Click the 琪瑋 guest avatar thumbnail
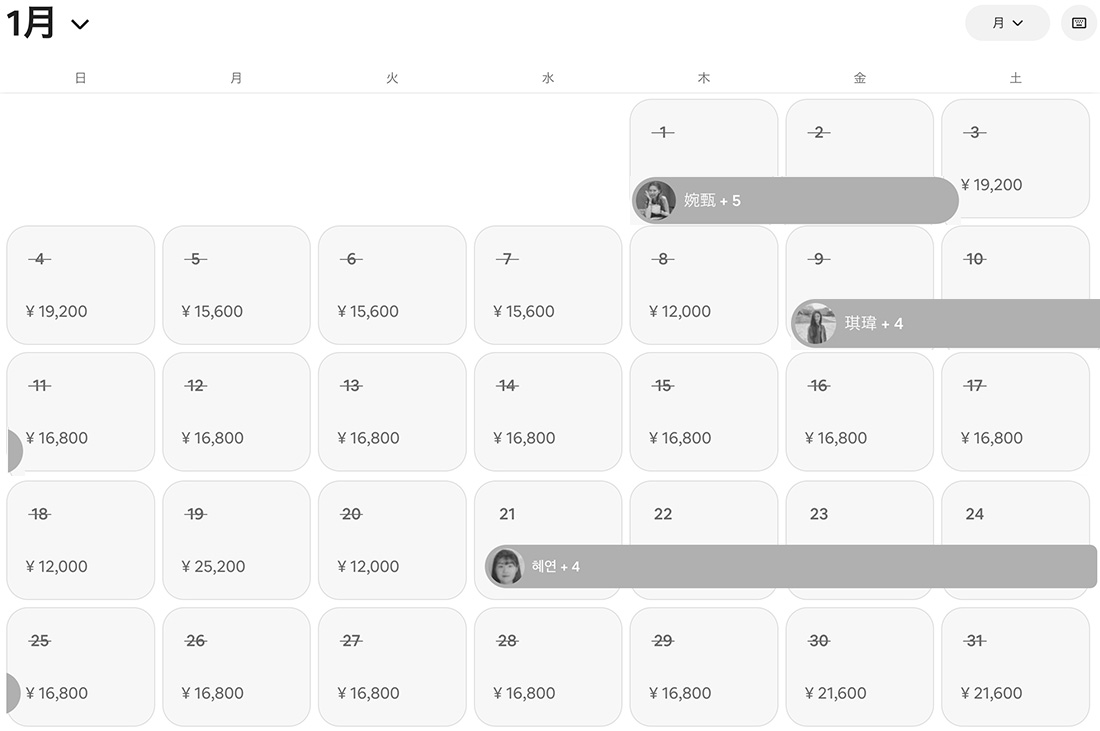Screen dimensions: 1100x731 [x=815, y=324]
